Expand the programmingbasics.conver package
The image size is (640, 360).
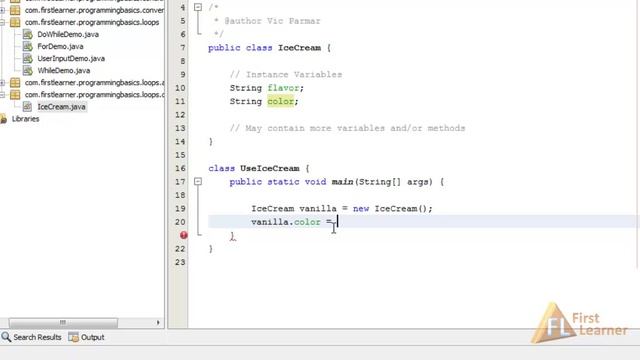2,10
